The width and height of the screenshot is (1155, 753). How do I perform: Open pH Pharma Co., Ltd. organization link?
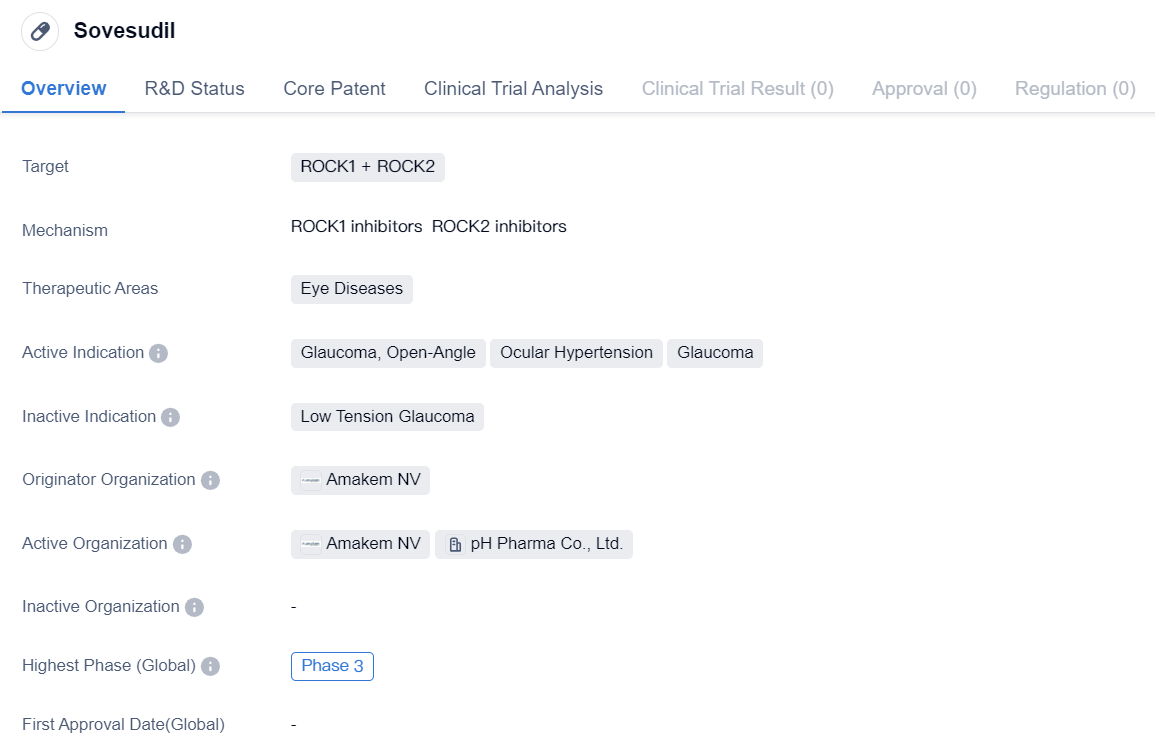point(546,544)
